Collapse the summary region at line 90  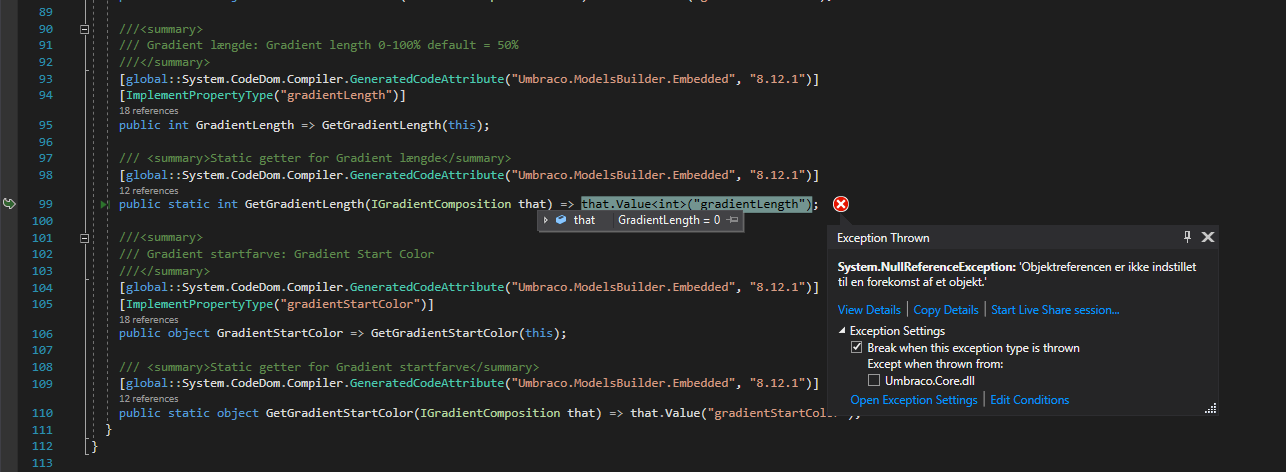(x=84, y=29)
